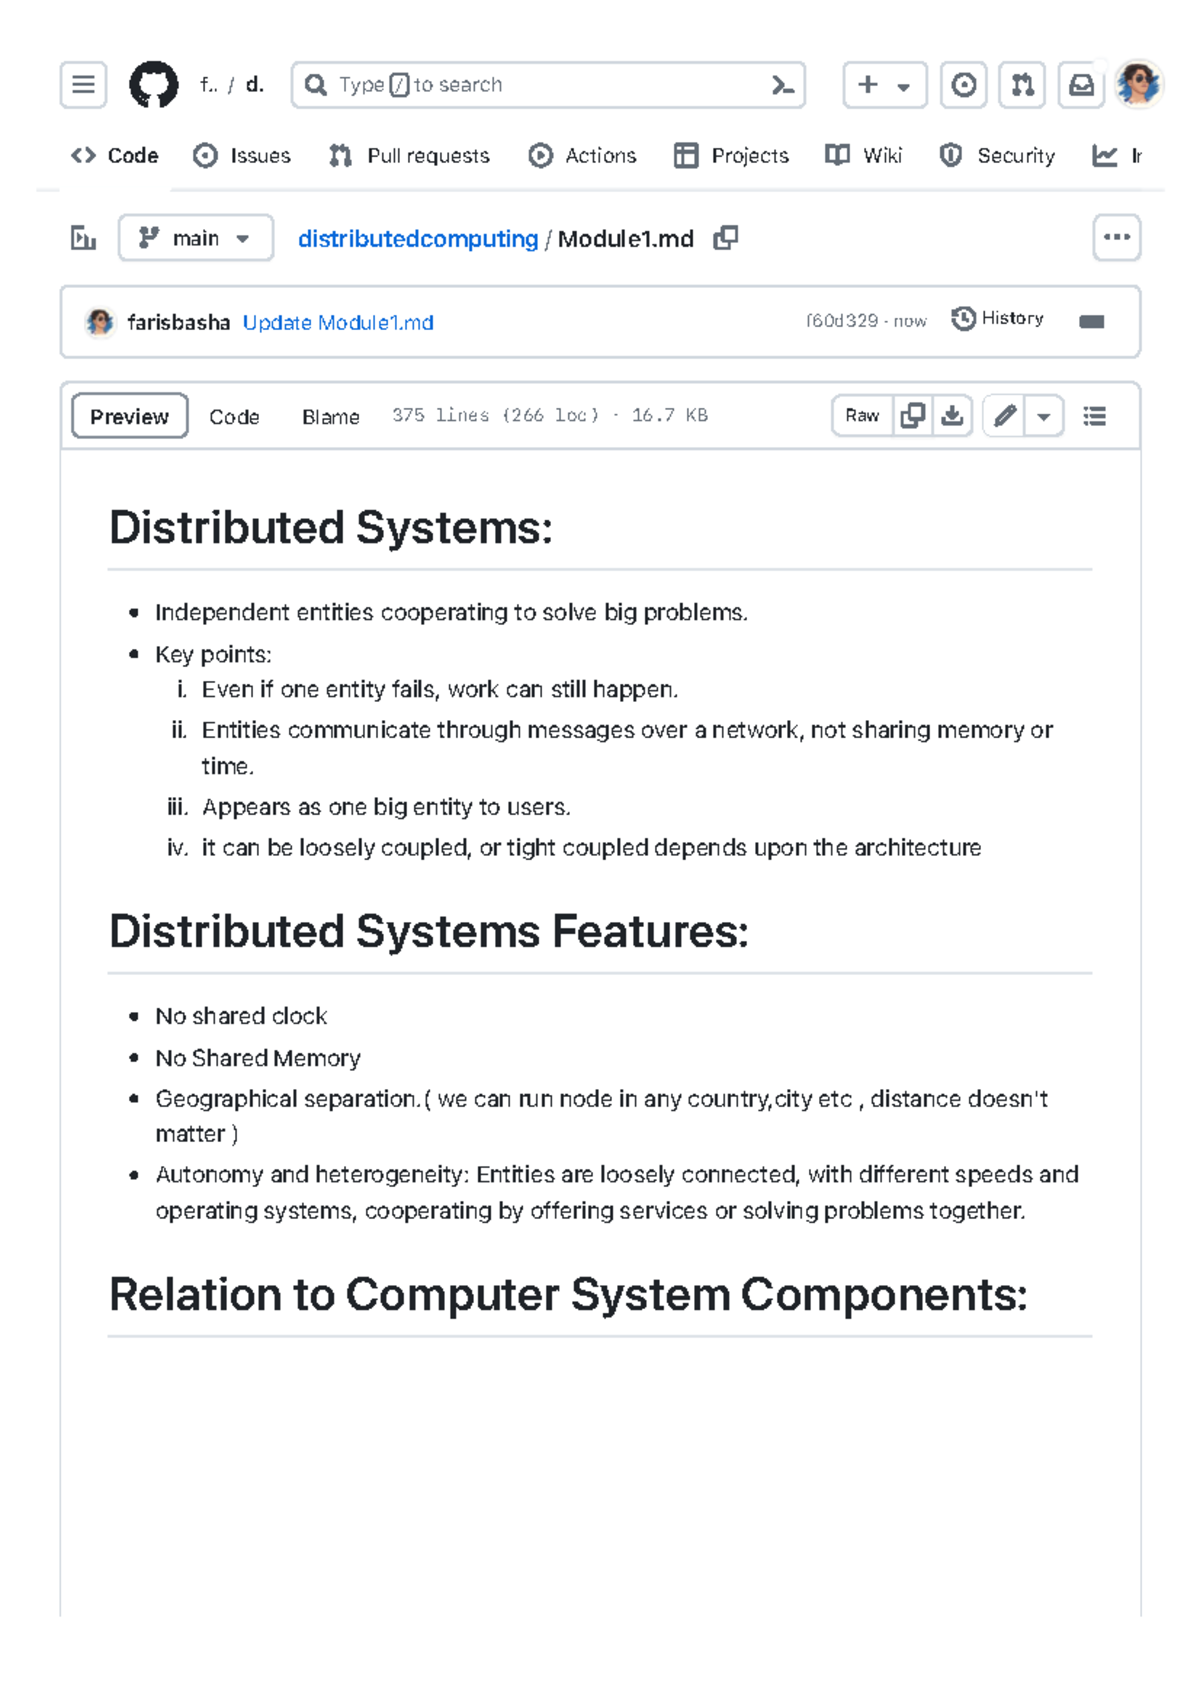Open the hamburger navigation menu
The width and height of the screenshot is (1200, 1698).
83,85
